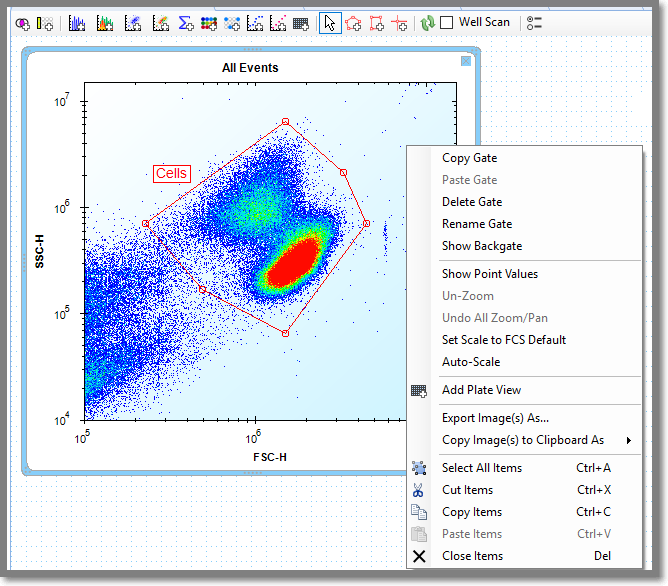
Task: Close the All Events plot with corner button
Action: (x=466, y=62)
